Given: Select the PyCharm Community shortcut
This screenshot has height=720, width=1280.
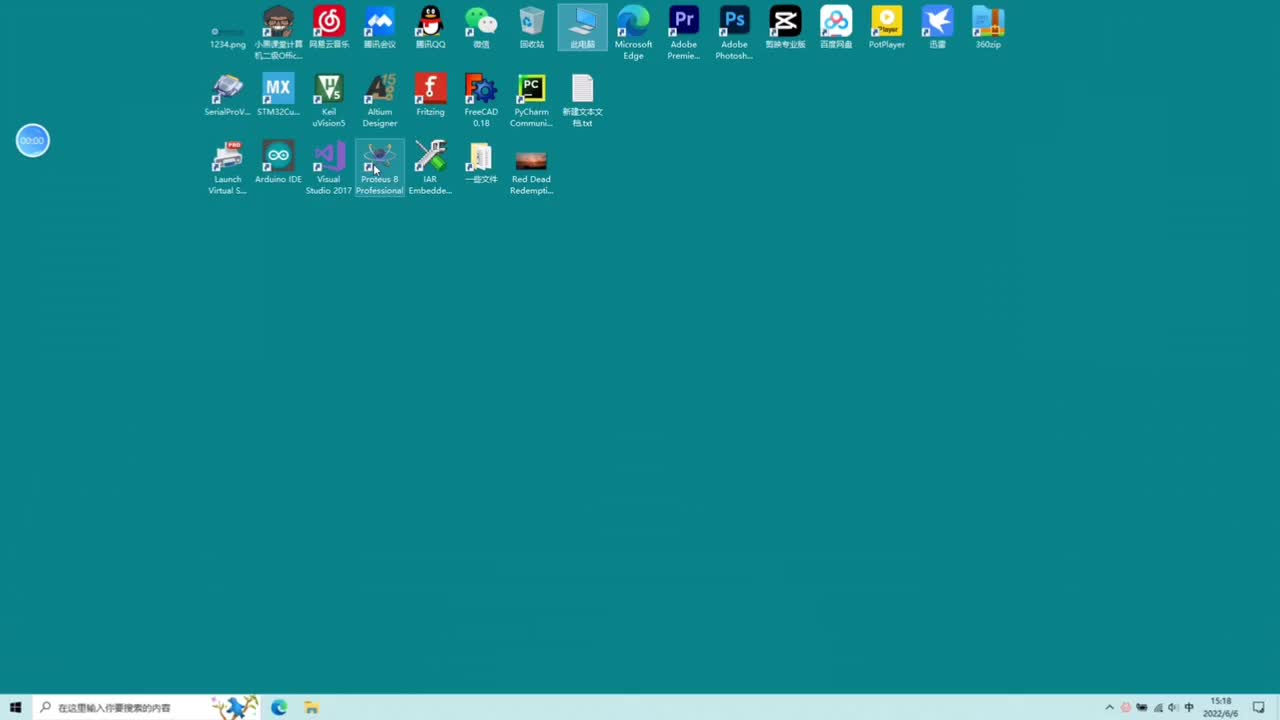Looking at the screenshot, I should [x=531, y=100].
